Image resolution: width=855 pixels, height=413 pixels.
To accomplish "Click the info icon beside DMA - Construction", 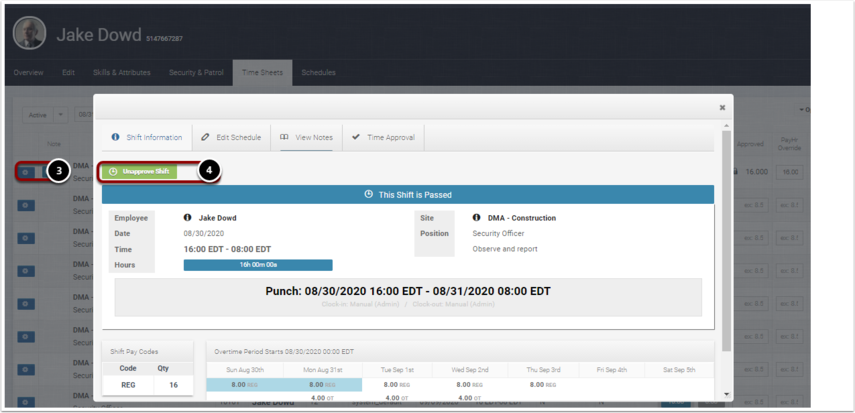I will pos(477,217).
